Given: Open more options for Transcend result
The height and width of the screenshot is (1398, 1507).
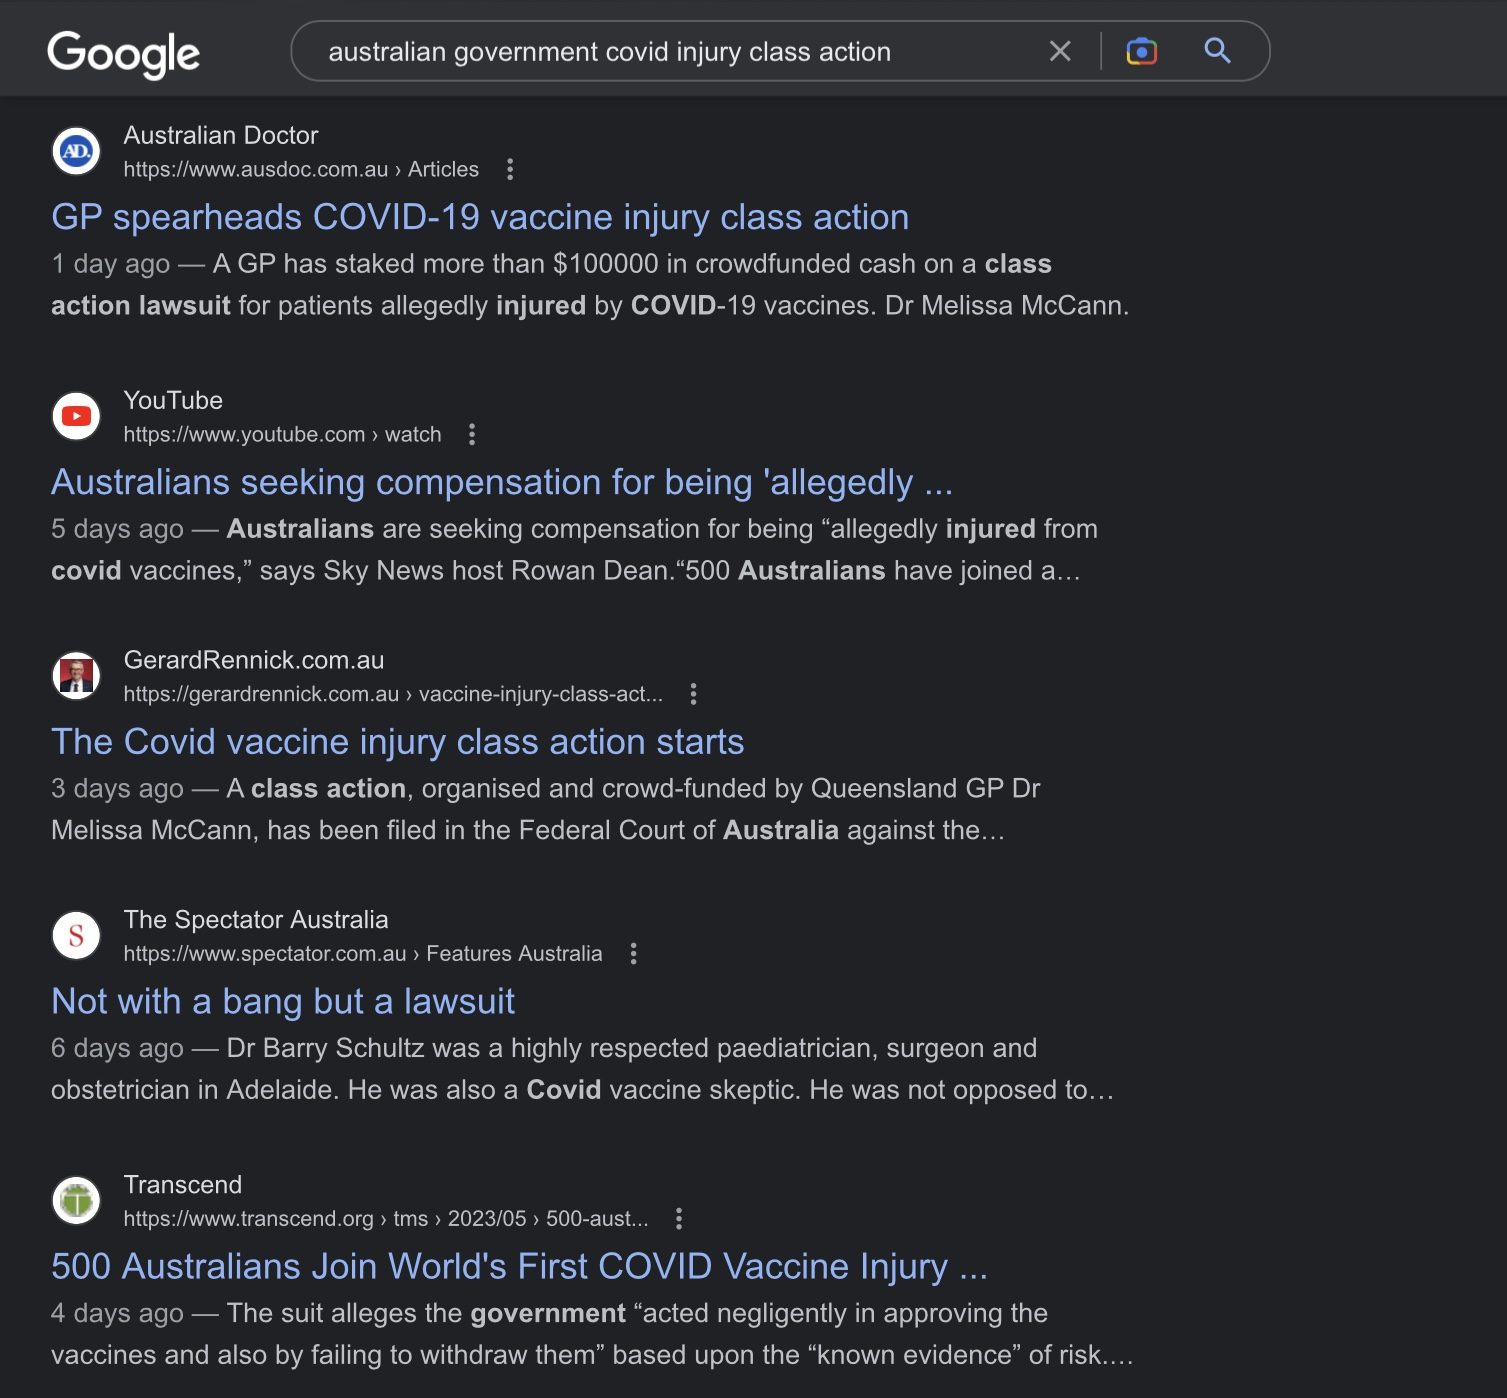Looking at the screenshot, I should click(679, 1219).
